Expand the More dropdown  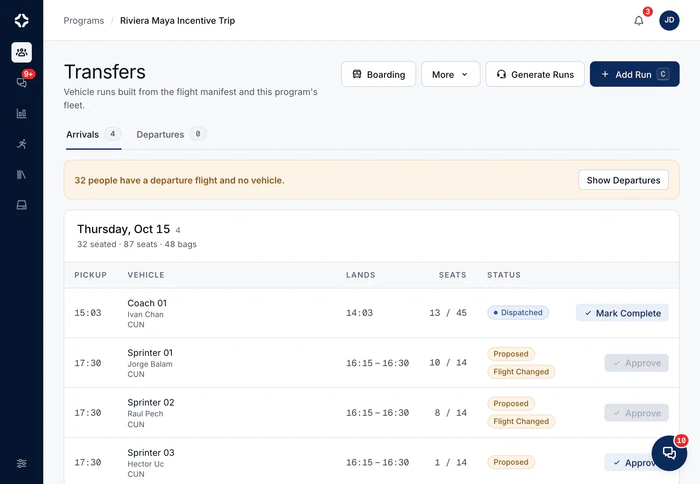coord(450,74)
